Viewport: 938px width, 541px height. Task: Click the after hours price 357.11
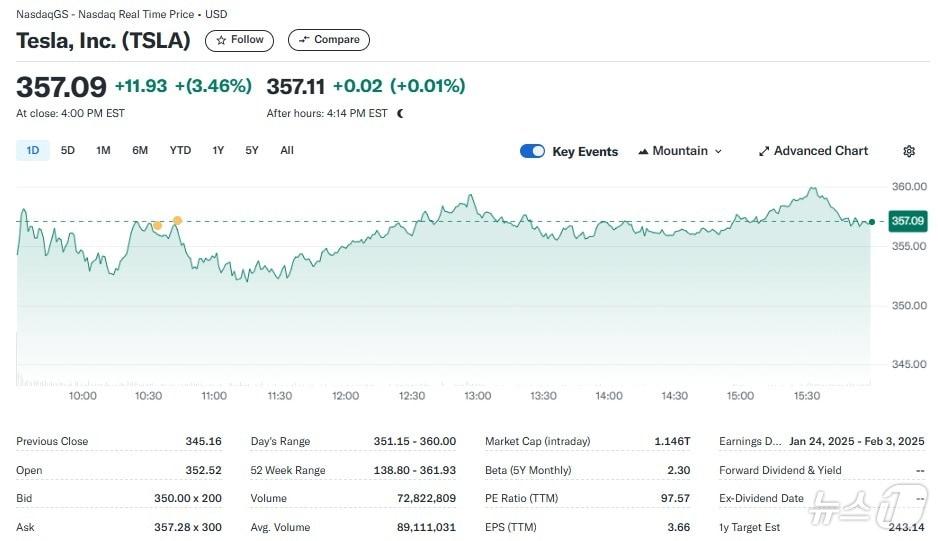(296, 87)
